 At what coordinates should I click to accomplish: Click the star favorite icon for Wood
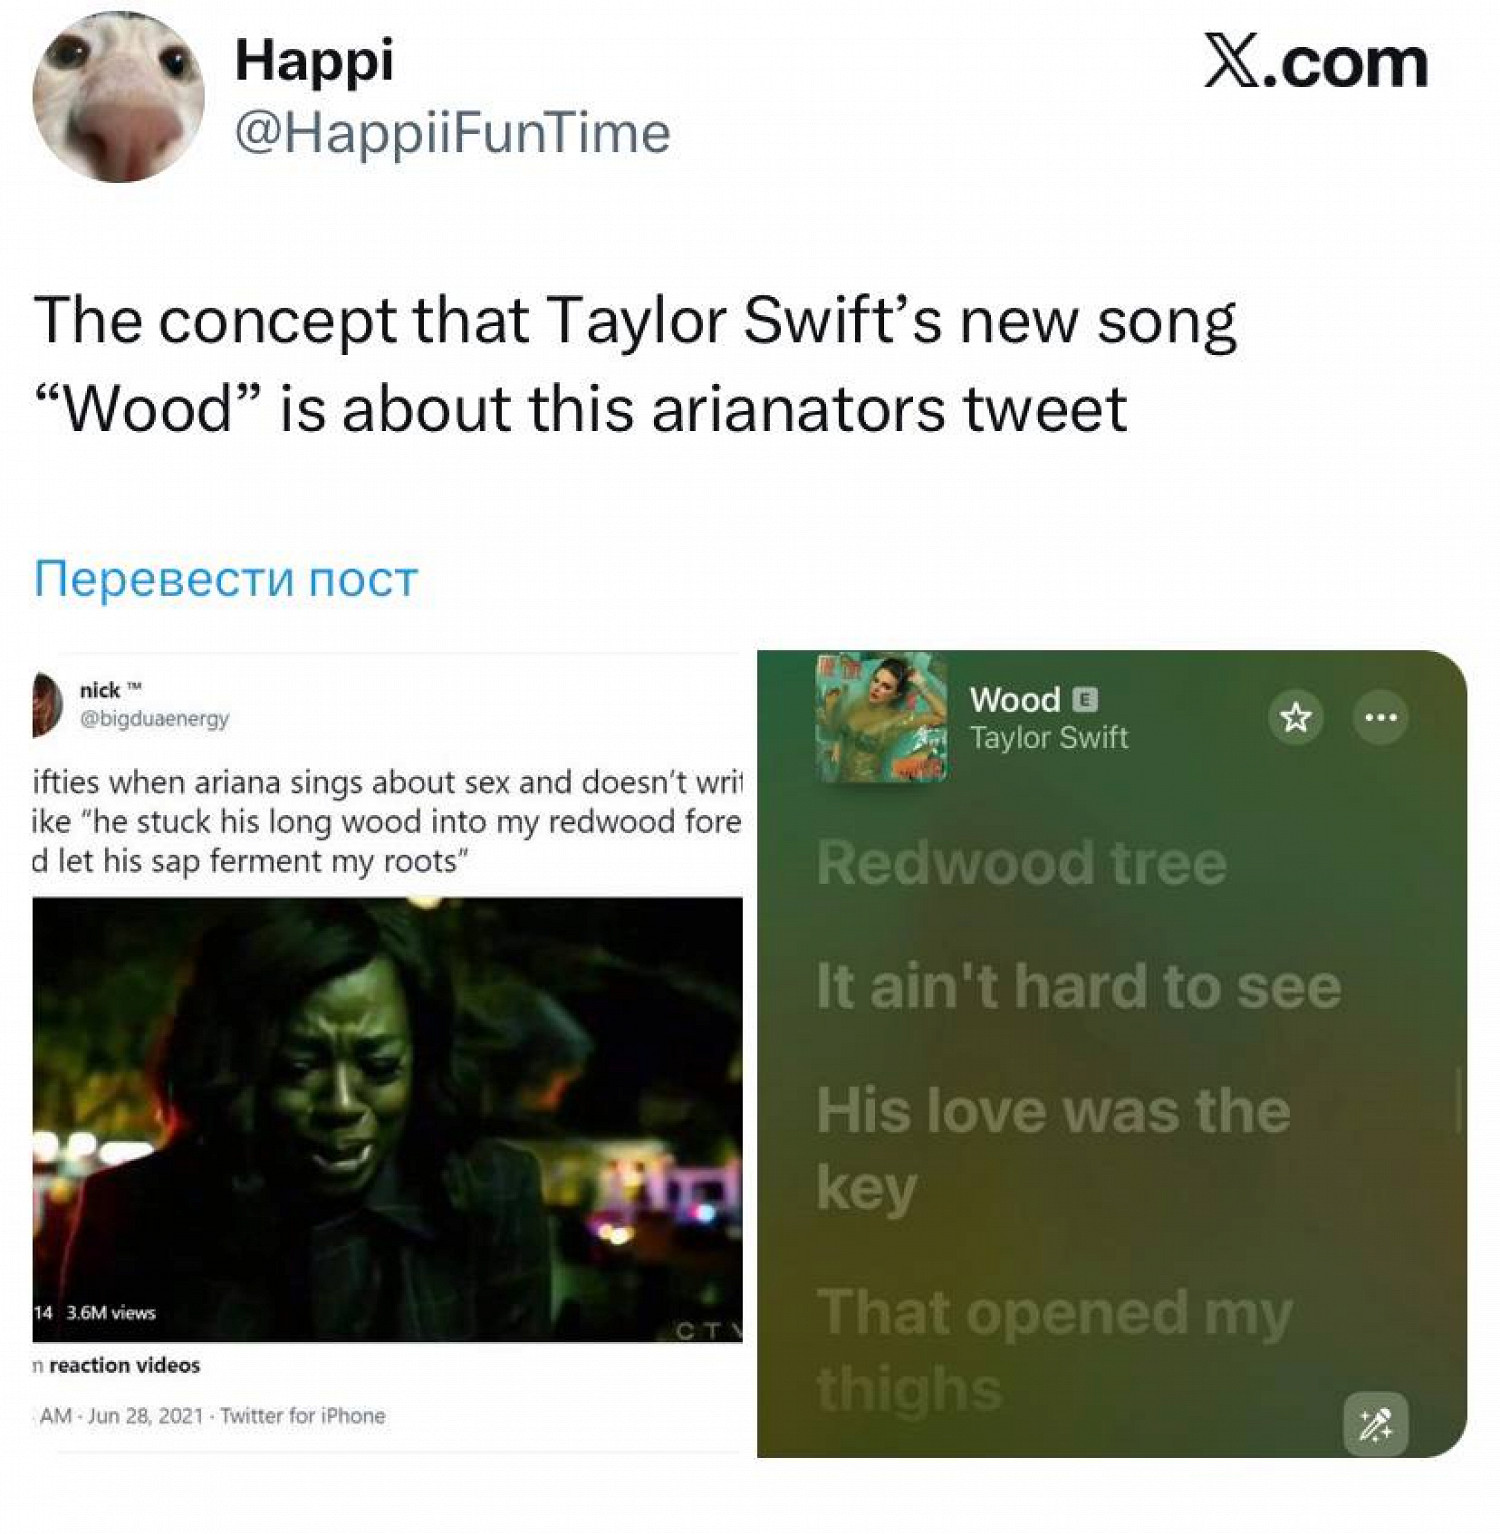(x=1296, y=717)
